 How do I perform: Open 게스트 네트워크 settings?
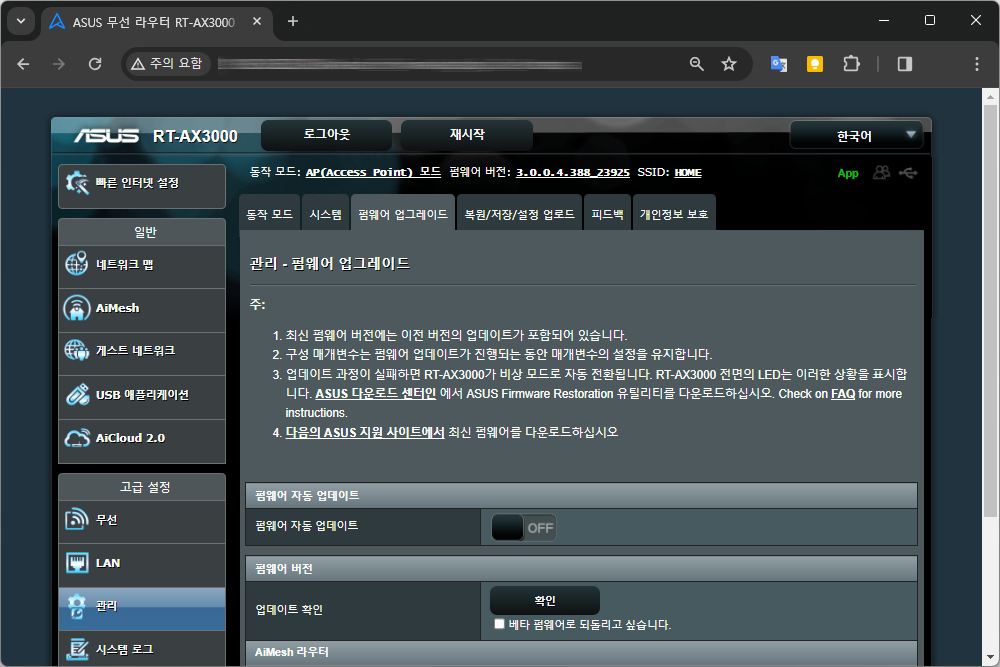click(142, 351)
